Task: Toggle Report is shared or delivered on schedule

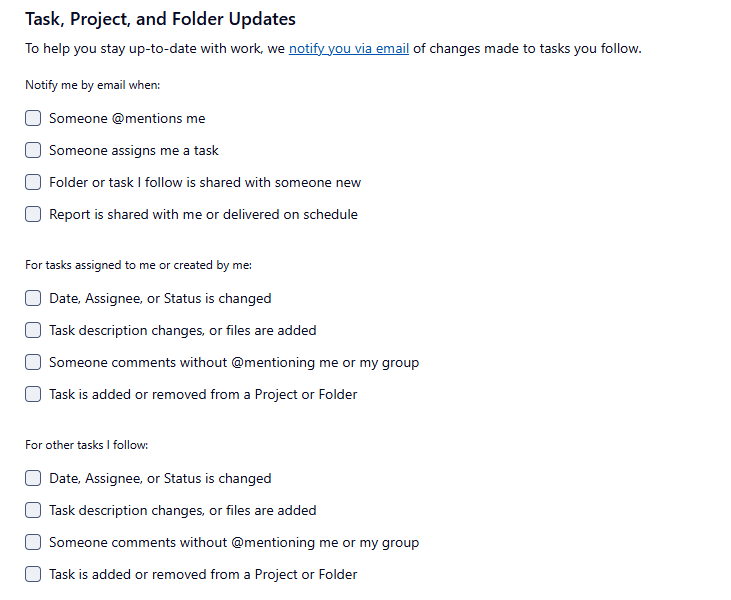Action: 33,214
